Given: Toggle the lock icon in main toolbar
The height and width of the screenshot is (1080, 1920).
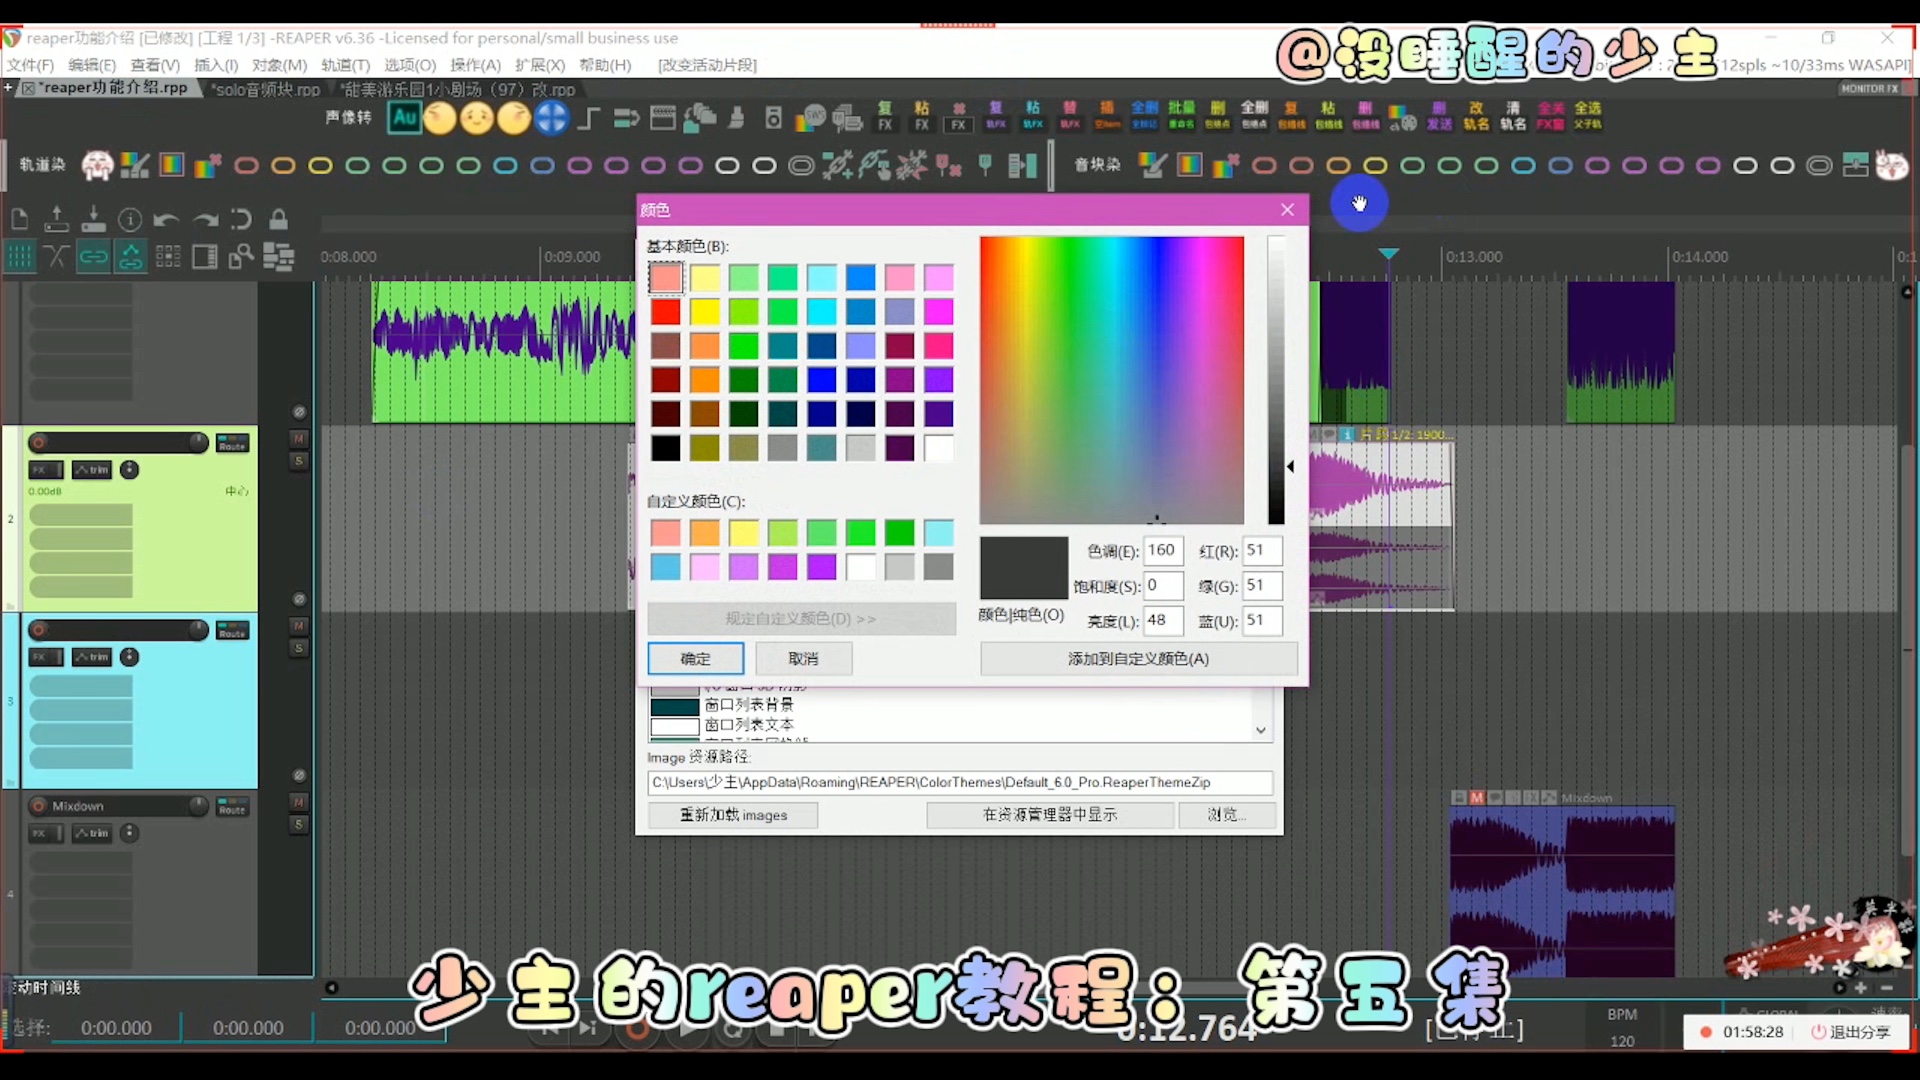Looking at the screenshot, I should 279,220.
